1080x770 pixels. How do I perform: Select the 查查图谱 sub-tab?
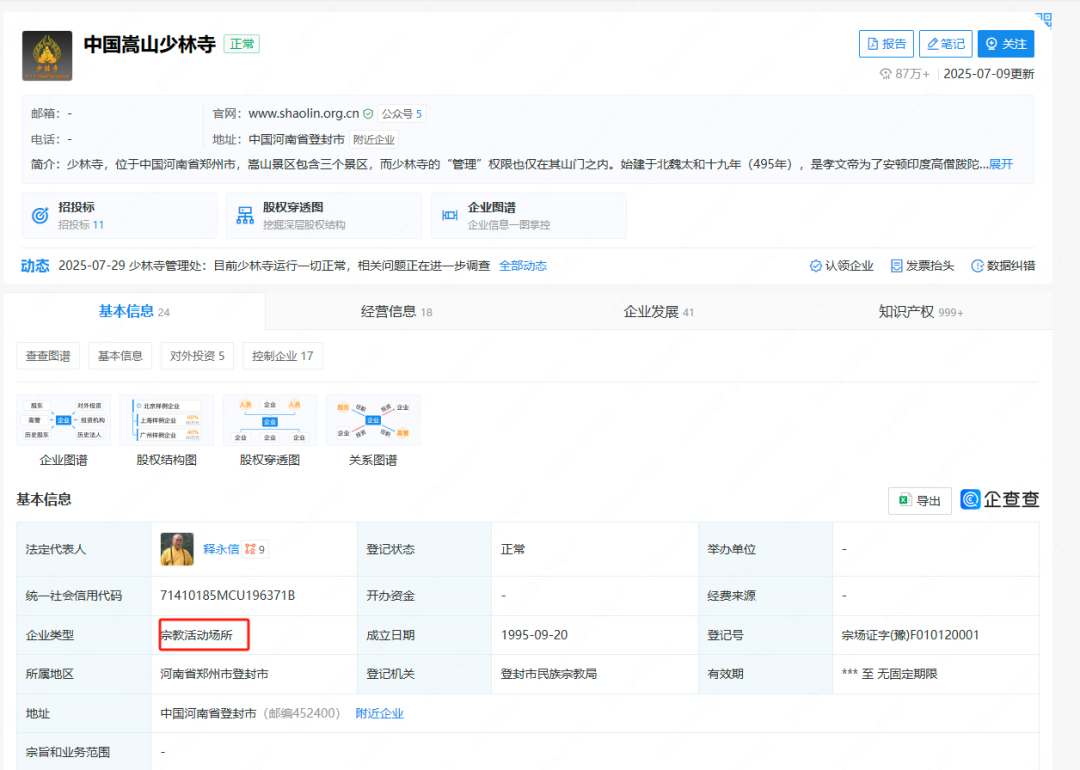pos(48,356)
